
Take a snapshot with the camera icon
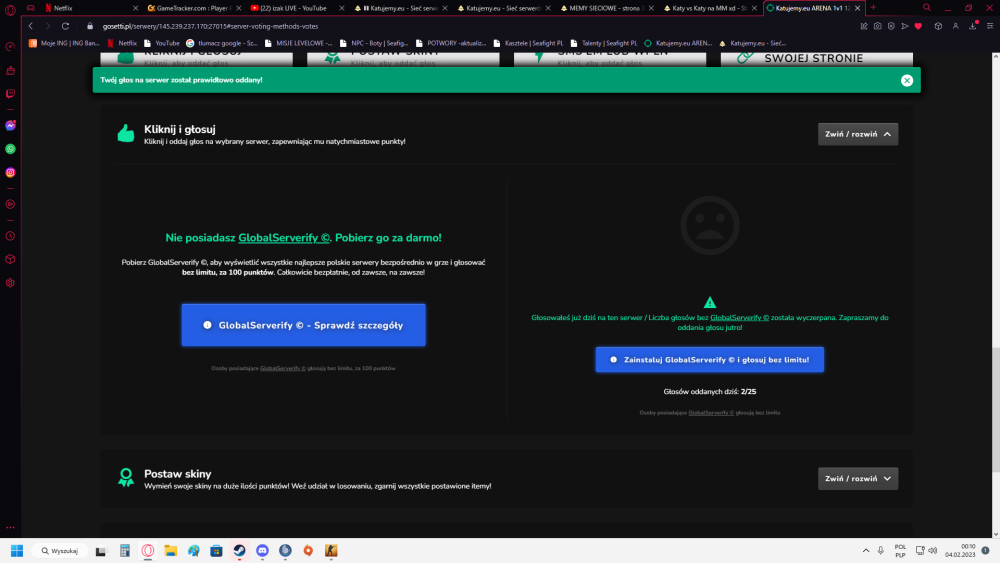pyautogui.click(x=878, y=26)
